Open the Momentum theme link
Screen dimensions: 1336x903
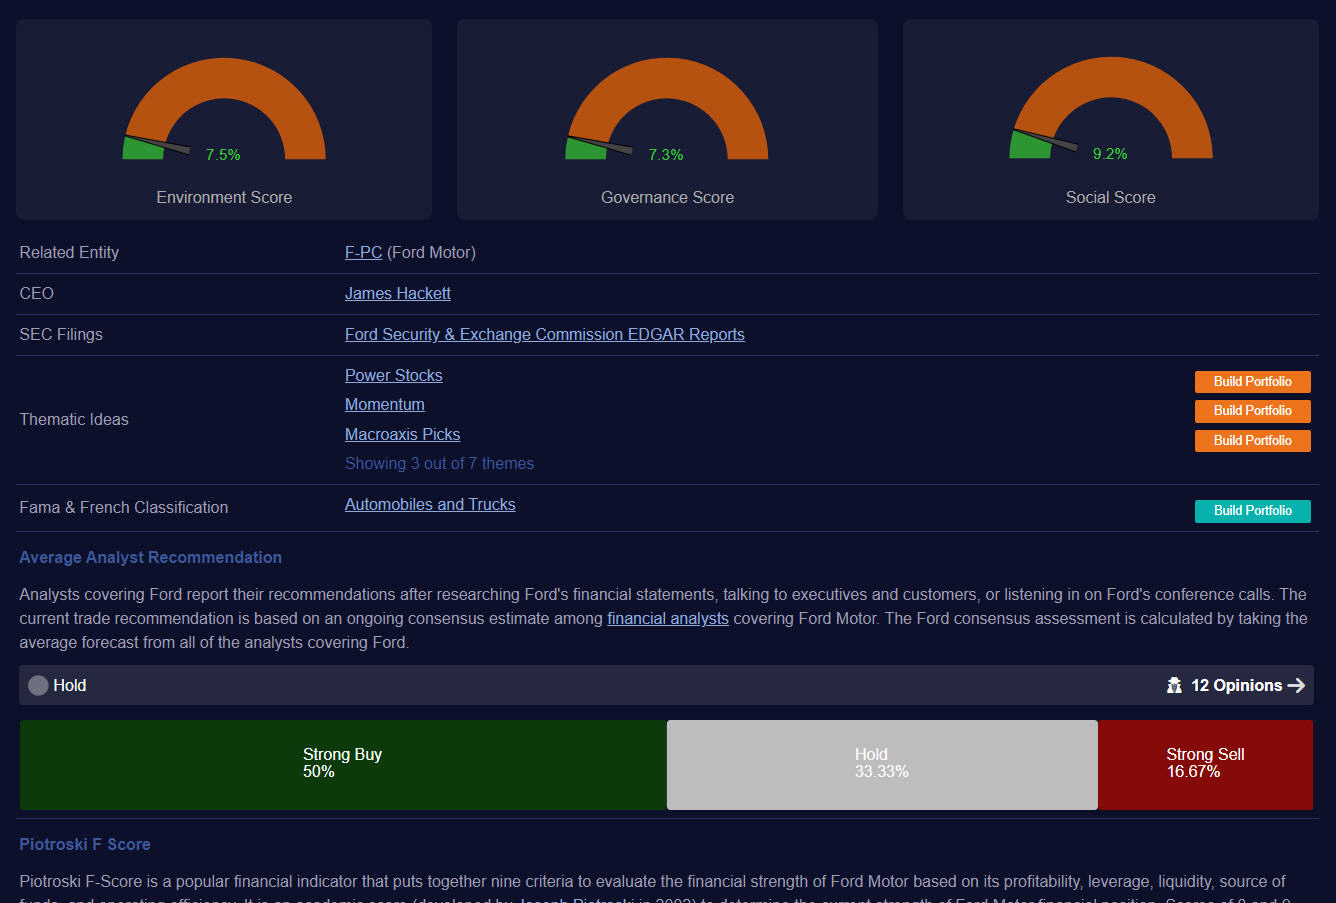385,405
